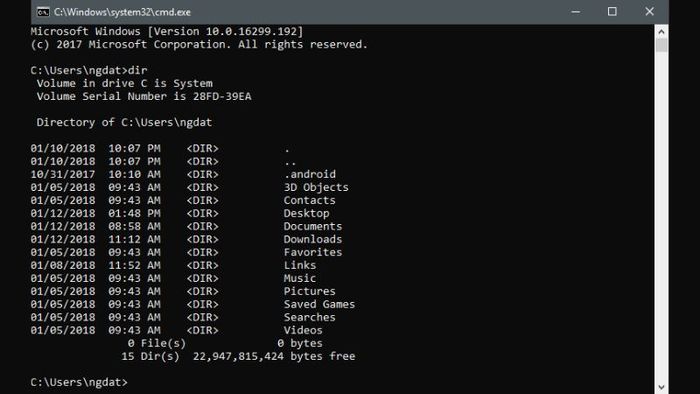Click the command prompt at C:\Users\ngdat>
Image resolution: width=700 pixels, height=394 pixels.
(x=79, y=382)
